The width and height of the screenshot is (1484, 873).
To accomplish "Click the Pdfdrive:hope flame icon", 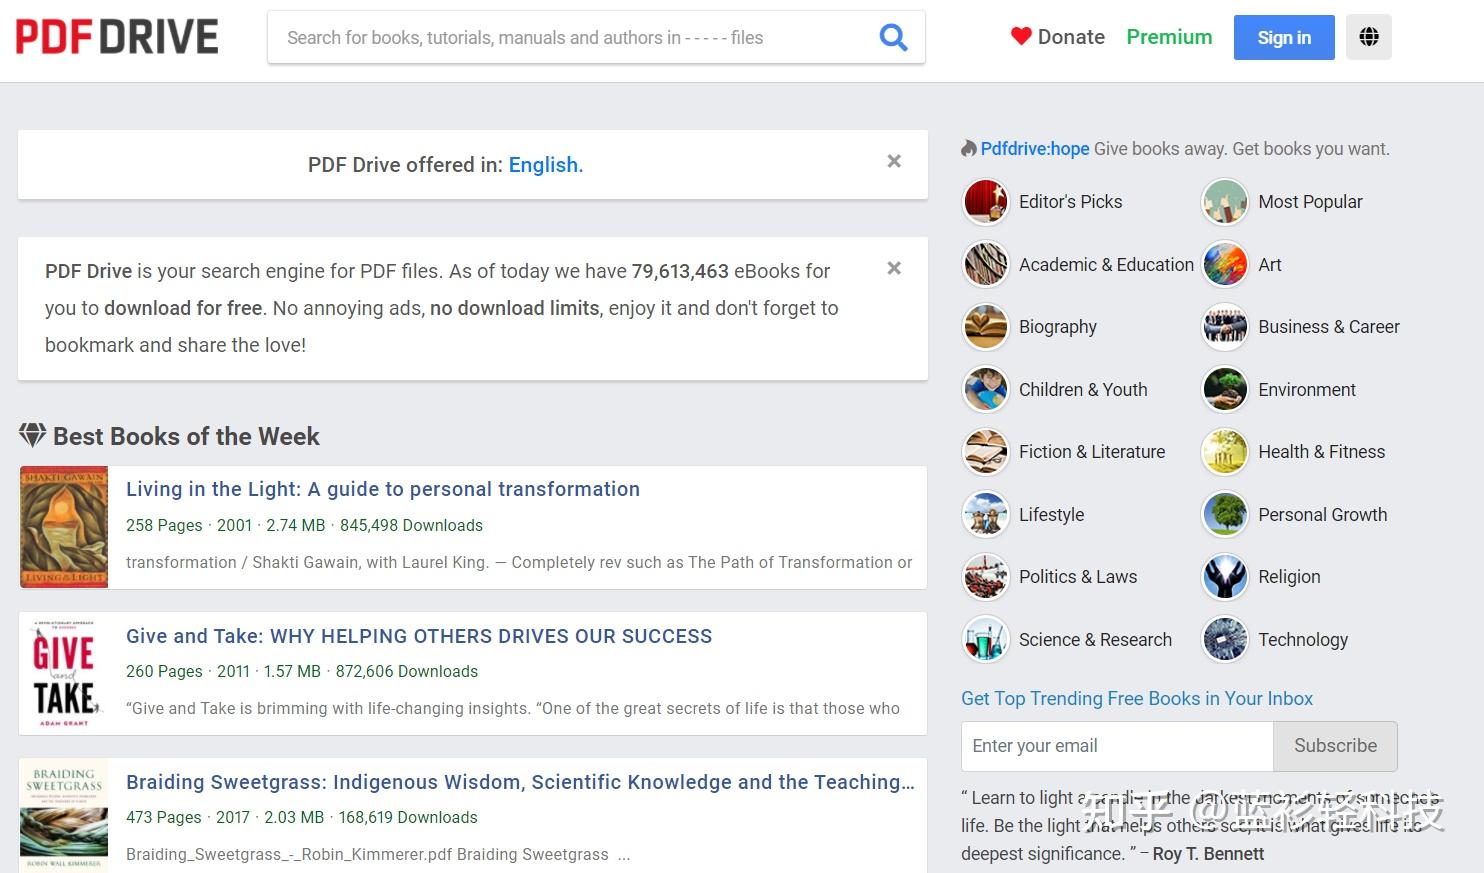I will click(969, 149).
